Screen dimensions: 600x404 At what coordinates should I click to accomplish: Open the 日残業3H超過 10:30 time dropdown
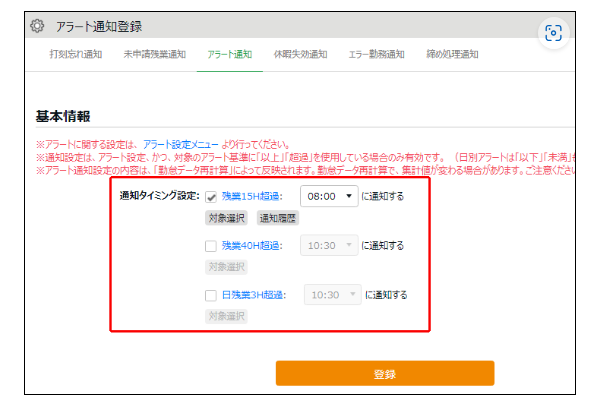coord(332,295)
